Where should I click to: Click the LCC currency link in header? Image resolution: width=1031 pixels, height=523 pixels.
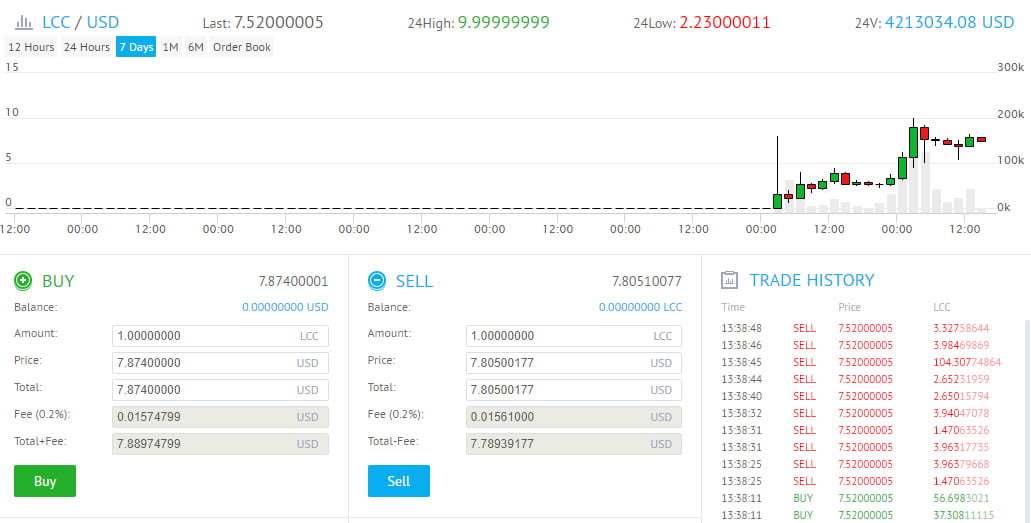click(56, 22)
